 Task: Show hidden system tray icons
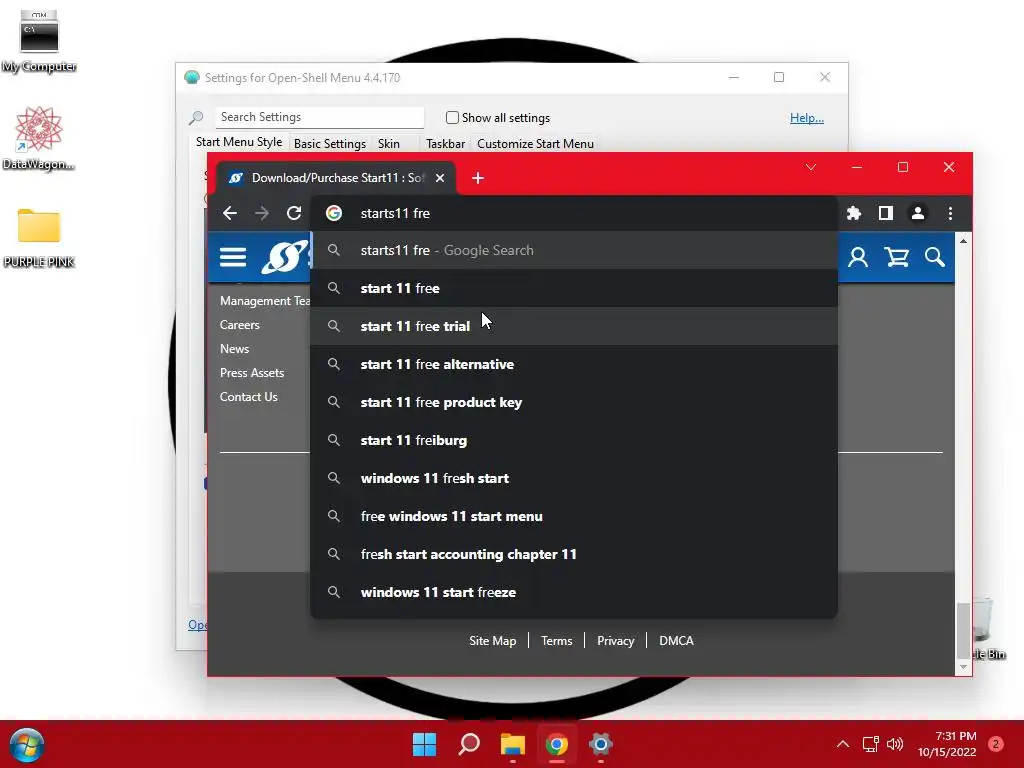pyautogui.click(x=843, y=744)
